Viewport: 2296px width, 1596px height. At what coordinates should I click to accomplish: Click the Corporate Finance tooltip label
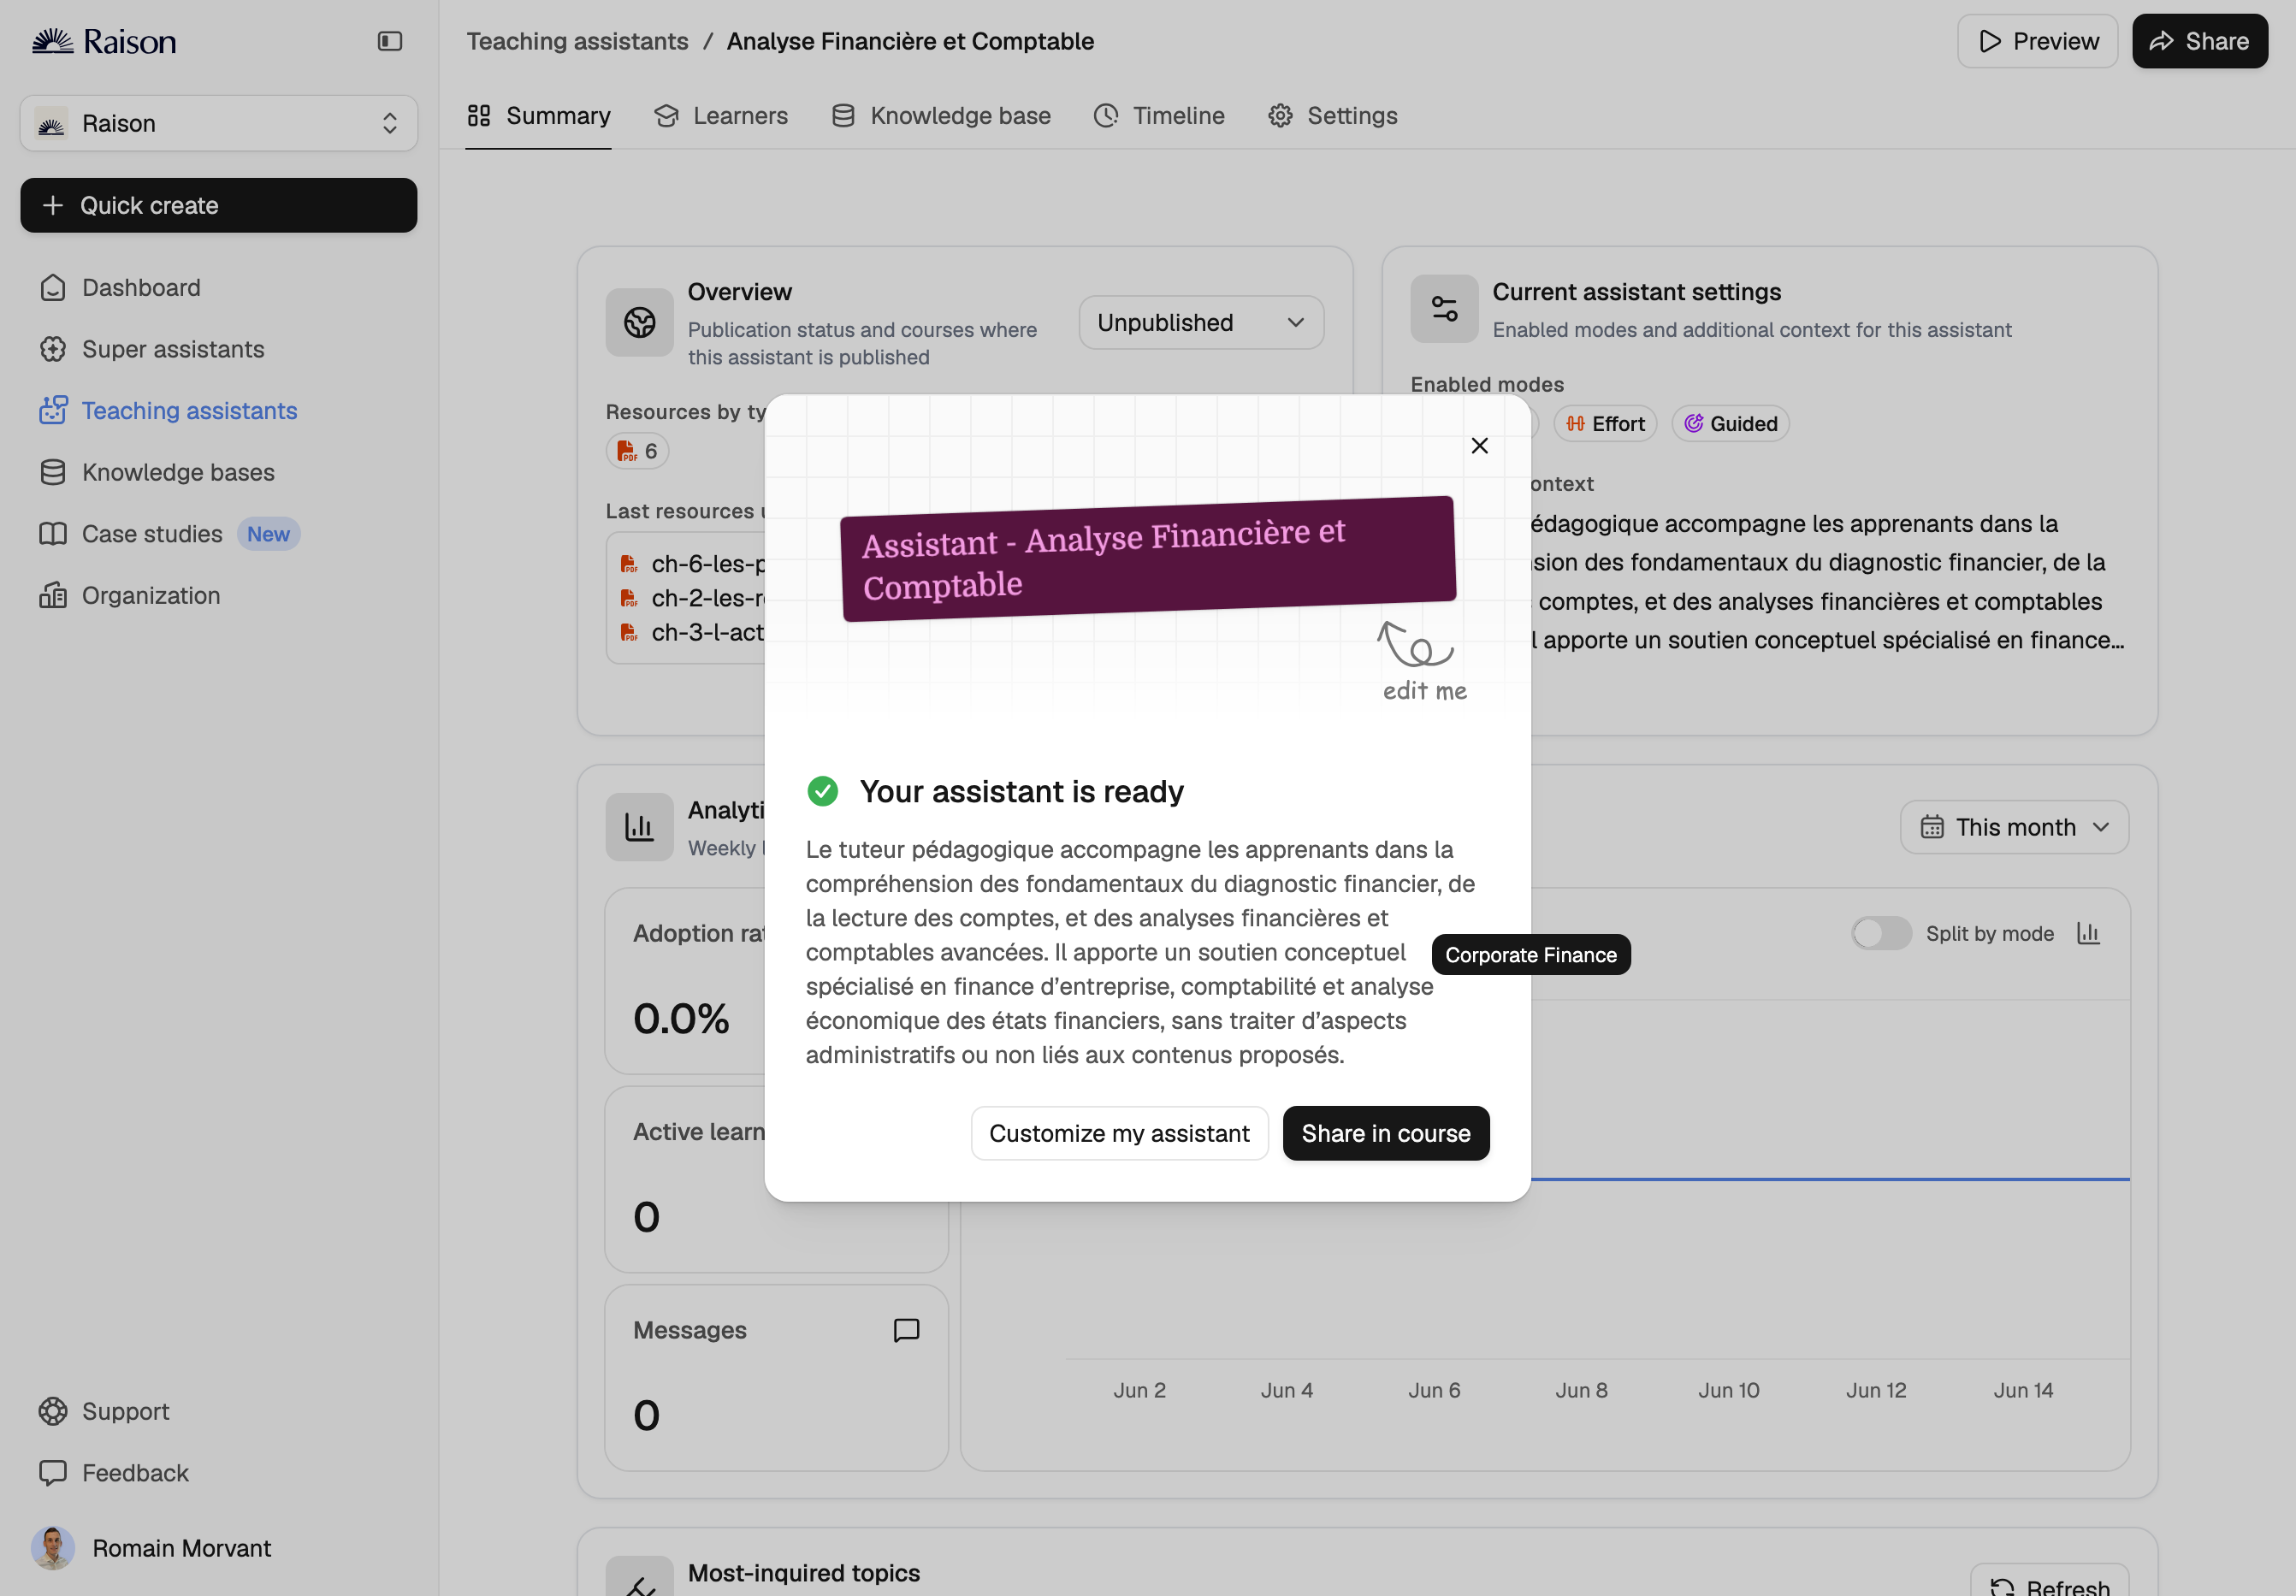[x=1530, y=955]
